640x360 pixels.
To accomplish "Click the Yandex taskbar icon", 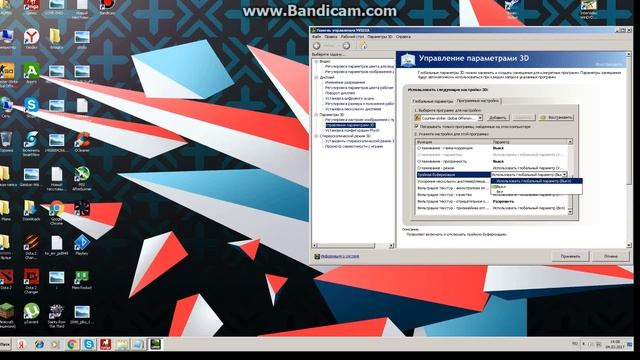I will click(22, 344).
